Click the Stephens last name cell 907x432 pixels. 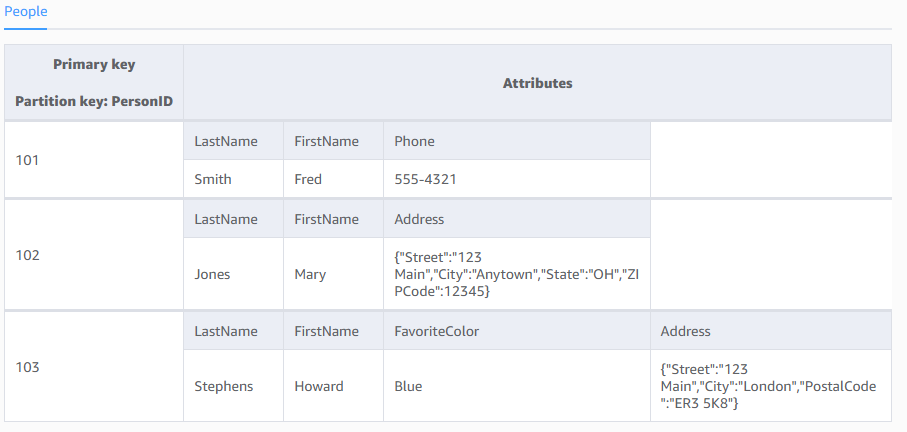223,386
